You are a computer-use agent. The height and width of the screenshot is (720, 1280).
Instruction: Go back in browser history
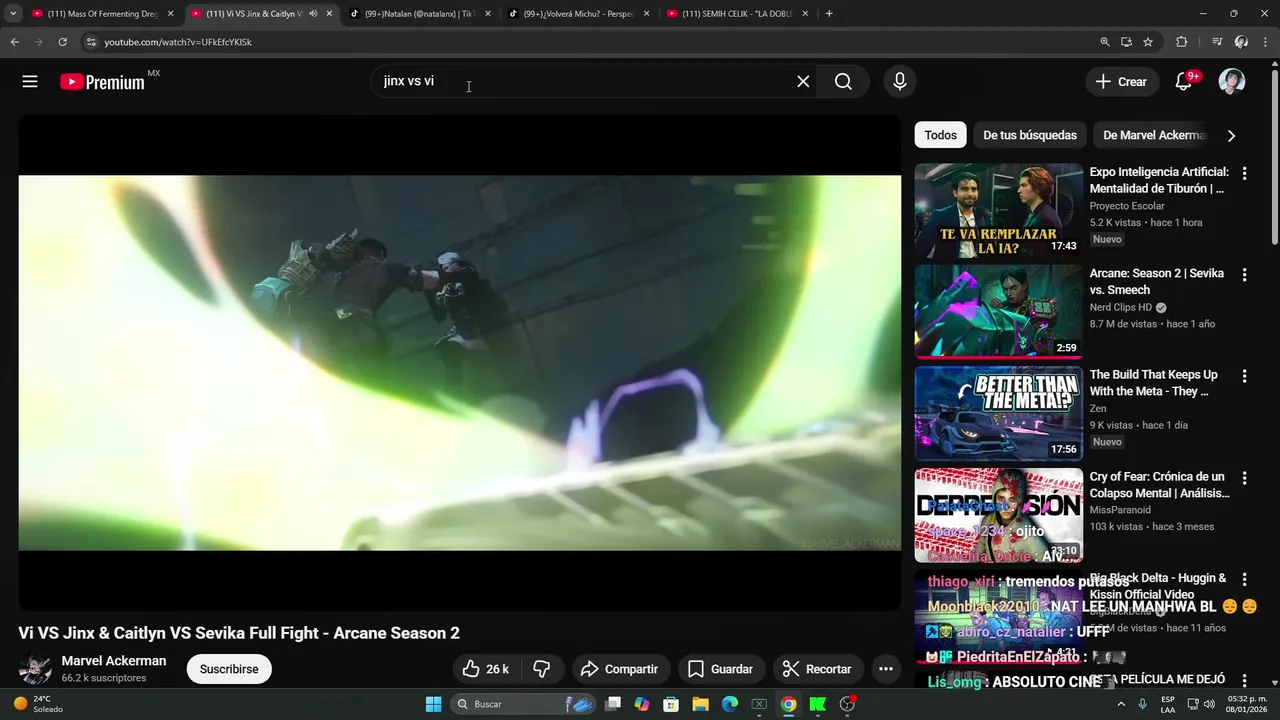point(14,42)
